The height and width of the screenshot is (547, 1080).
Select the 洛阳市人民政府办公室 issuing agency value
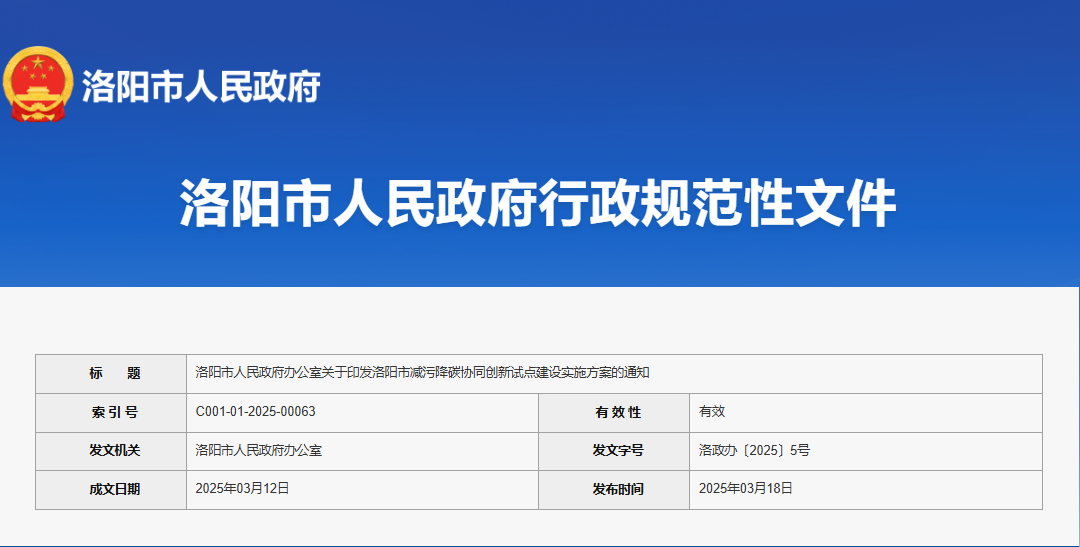[258, 451]
